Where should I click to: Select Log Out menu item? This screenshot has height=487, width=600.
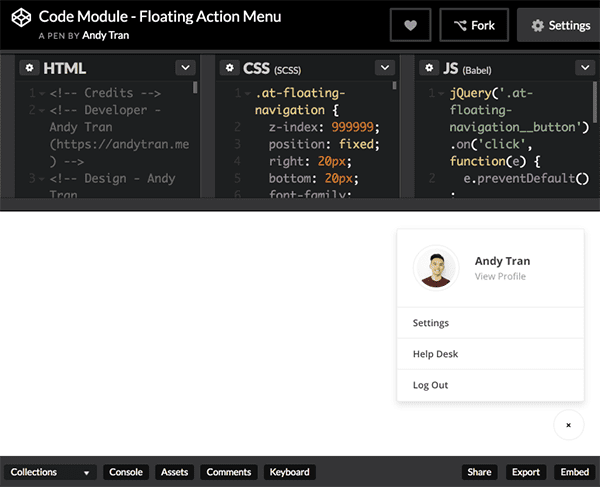491,385
